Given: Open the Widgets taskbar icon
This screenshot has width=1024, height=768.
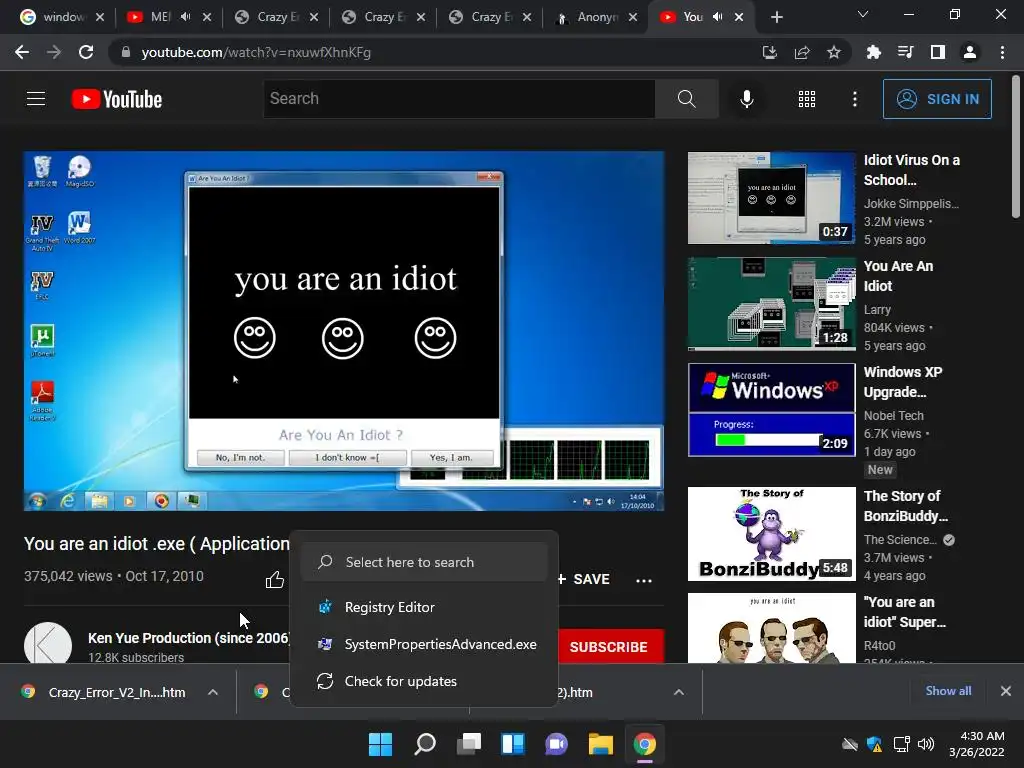Looking at the screenshot, I should point(513,744).
